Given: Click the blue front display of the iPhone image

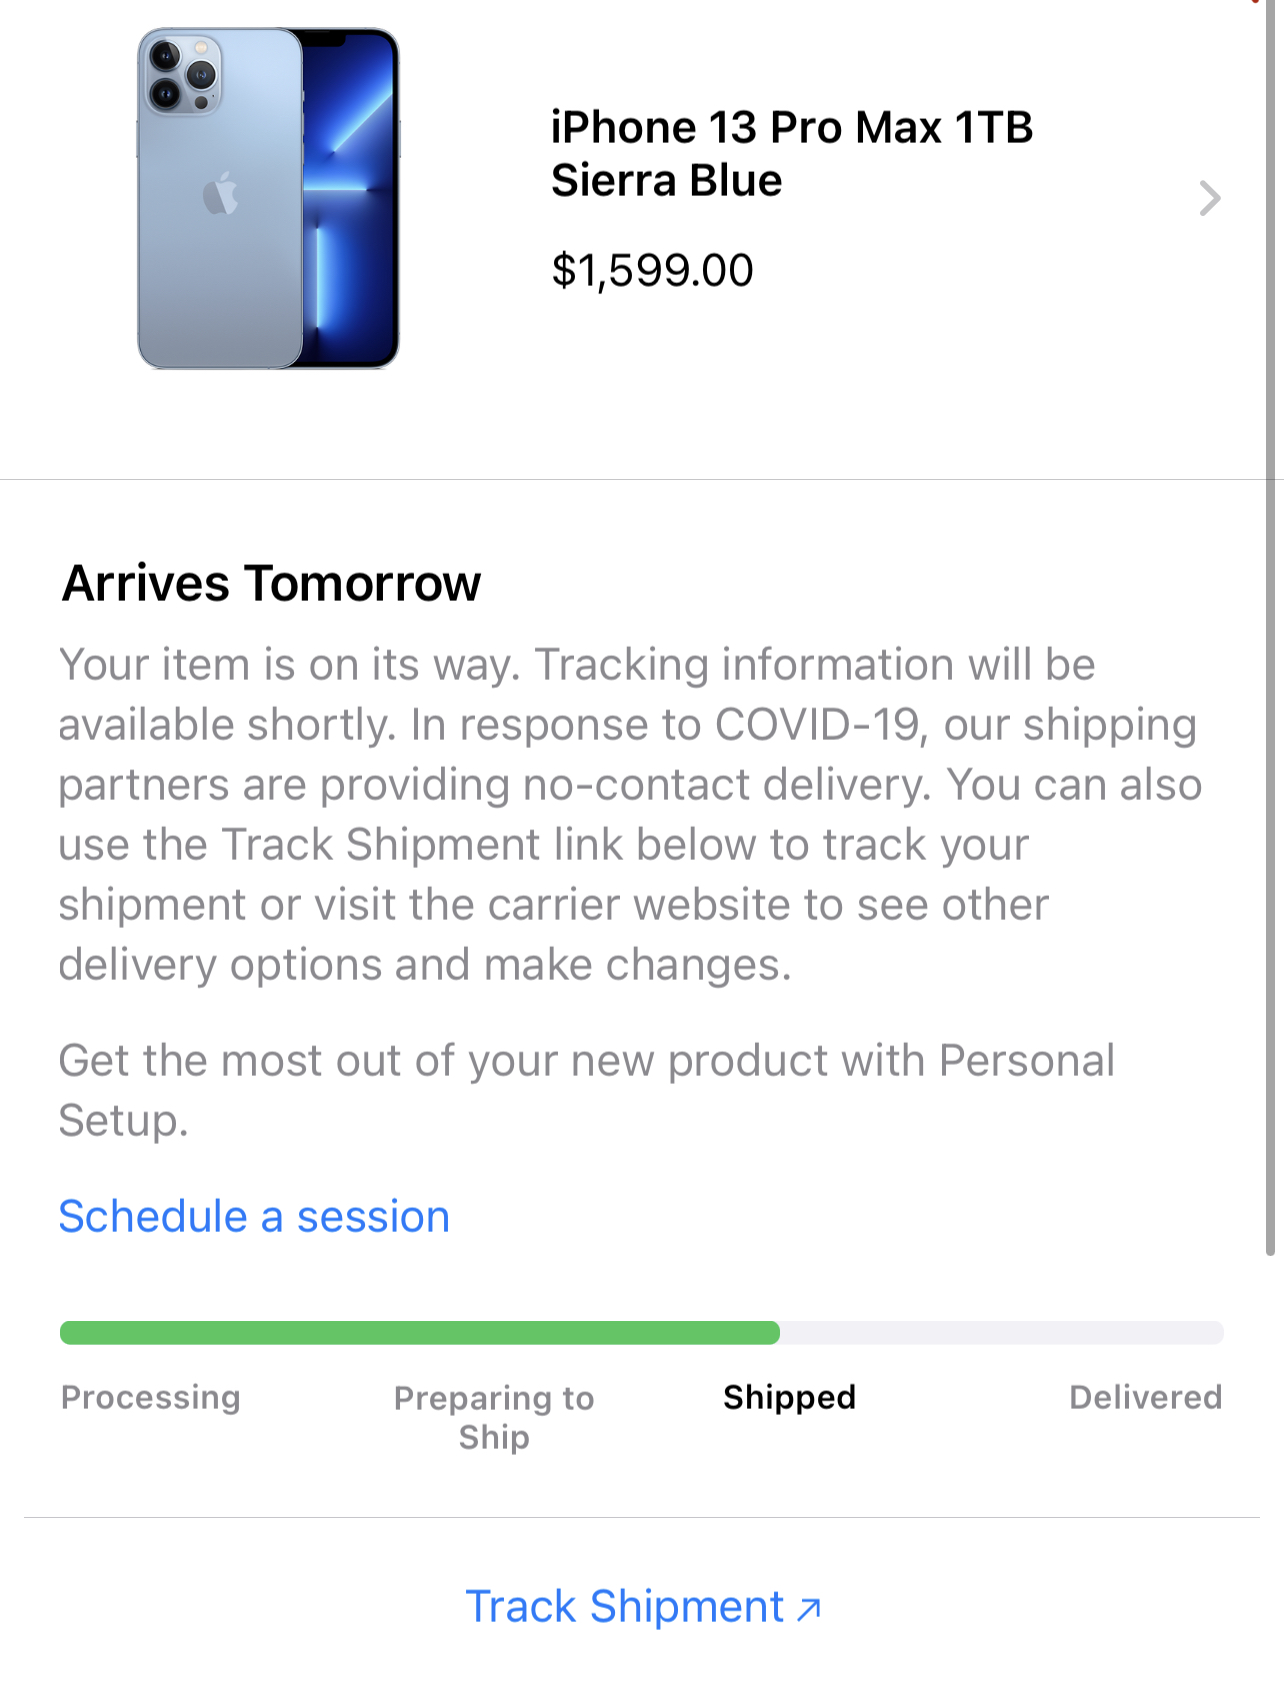Looking at the screenshot, I should [350, 200].
